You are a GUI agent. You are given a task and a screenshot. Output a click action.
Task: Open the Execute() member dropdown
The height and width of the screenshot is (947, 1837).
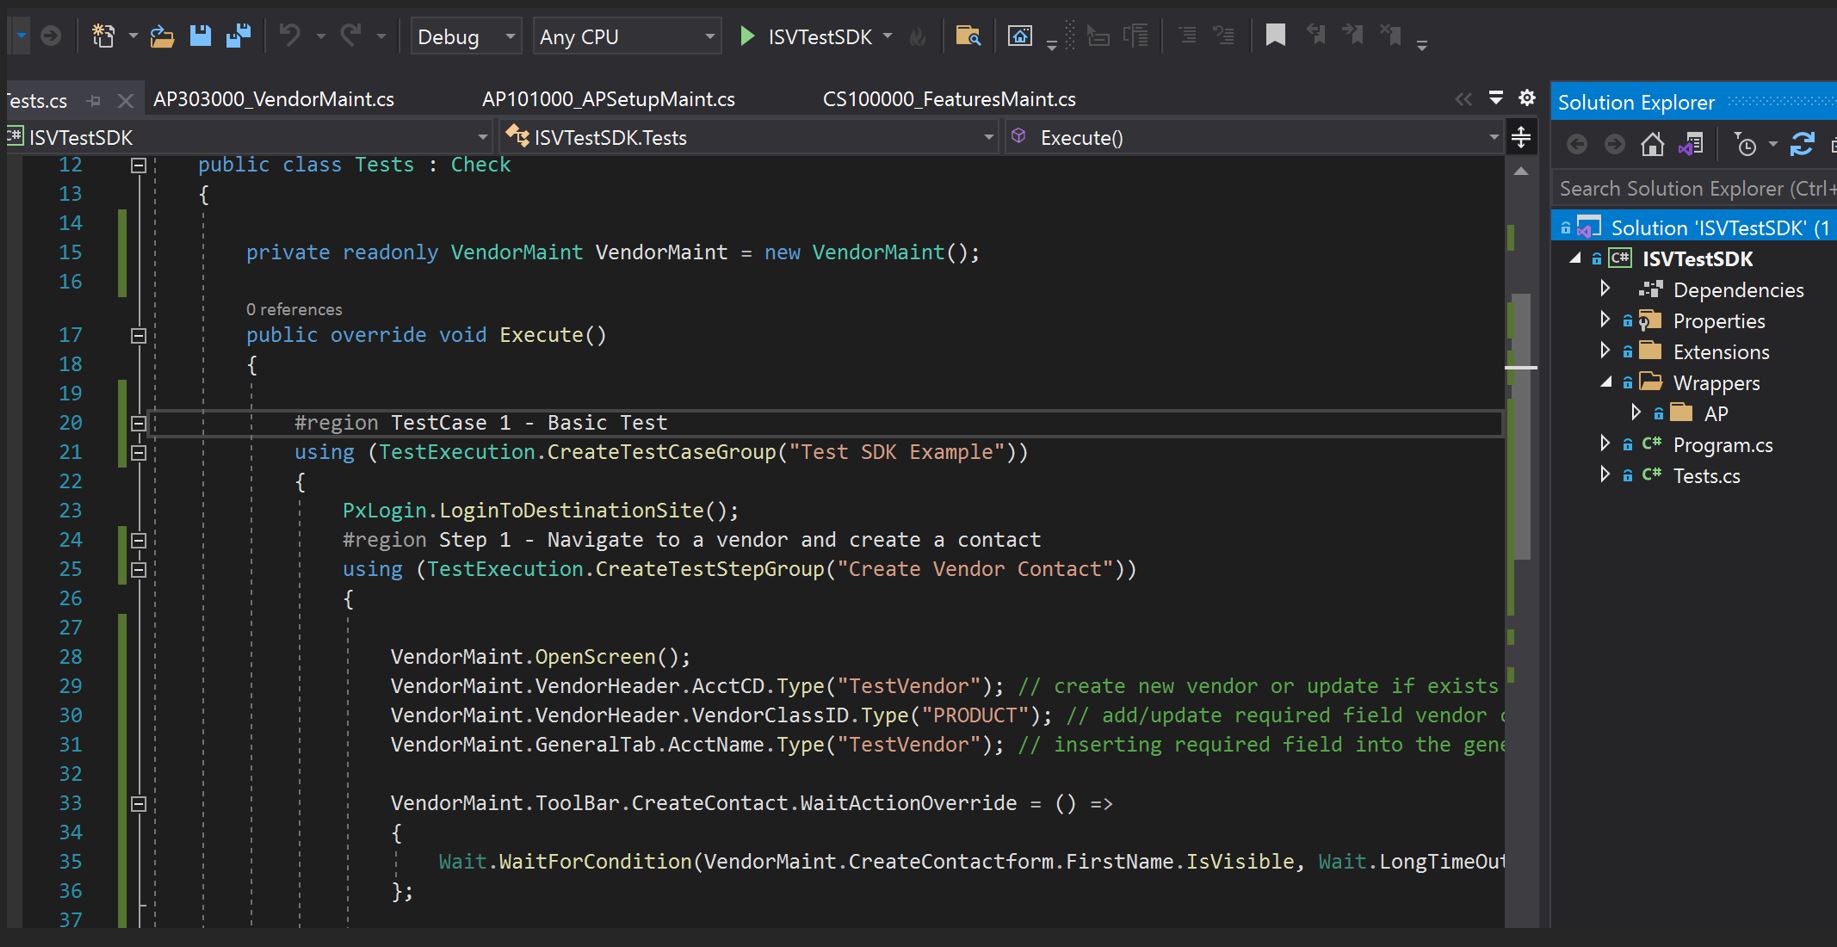1254,137
